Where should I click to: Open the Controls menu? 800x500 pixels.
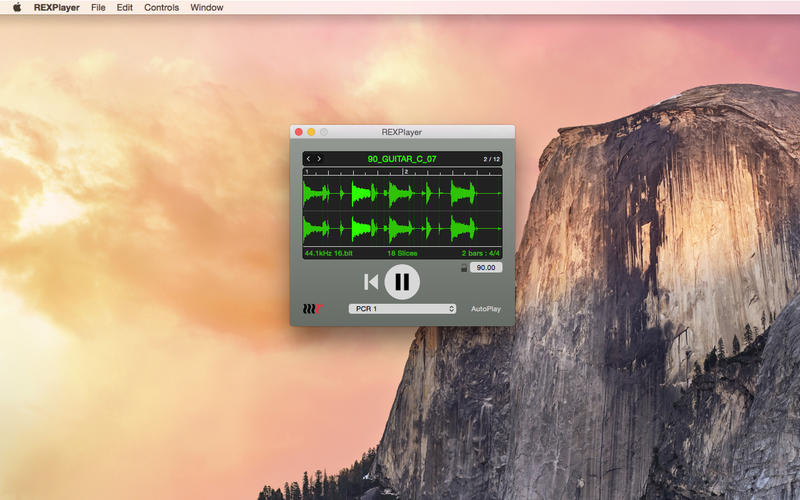click(161, 7)
